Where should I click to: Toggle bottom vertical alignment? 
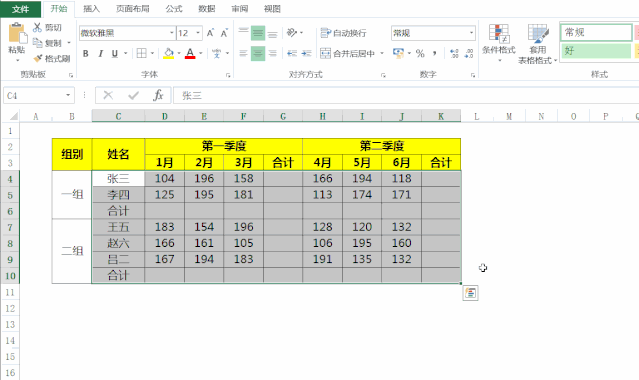pos(272,33)
